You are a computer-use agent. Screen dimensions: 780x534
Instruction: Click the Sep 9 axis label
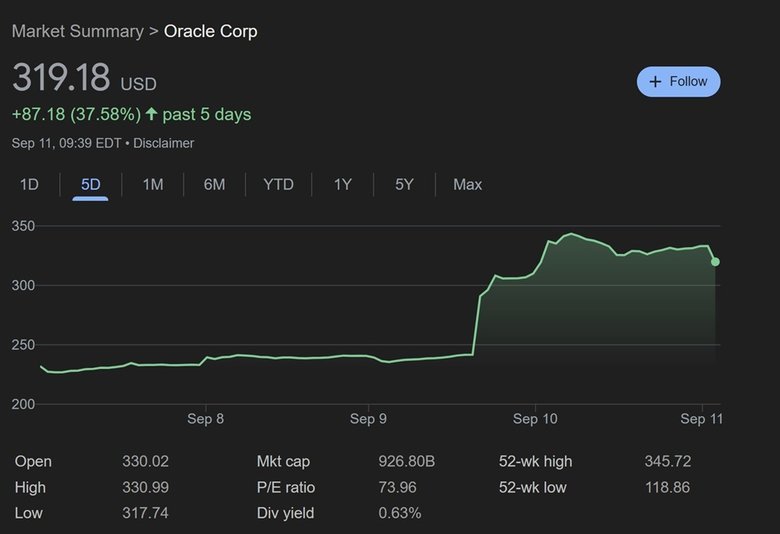coord(368,419)
